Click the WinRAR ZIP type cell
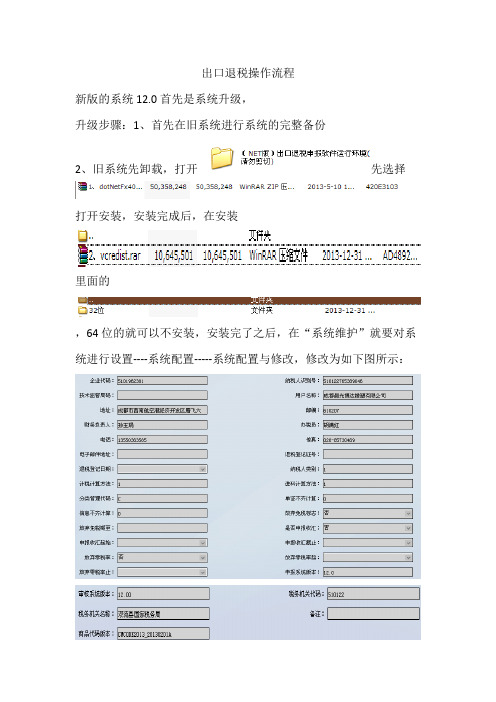This screenshot has width=496, height=702. pos(267,187)
